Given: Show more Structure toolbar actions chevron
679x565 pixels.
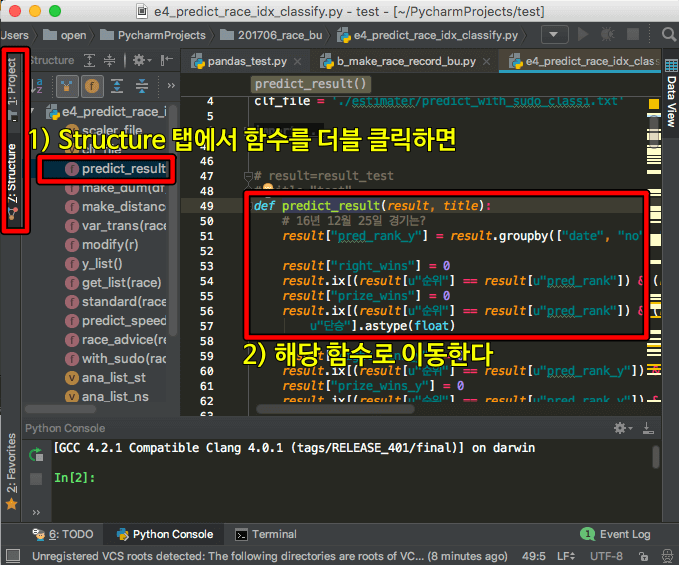Looking at the screenshot, I should (x=171, y=86).
